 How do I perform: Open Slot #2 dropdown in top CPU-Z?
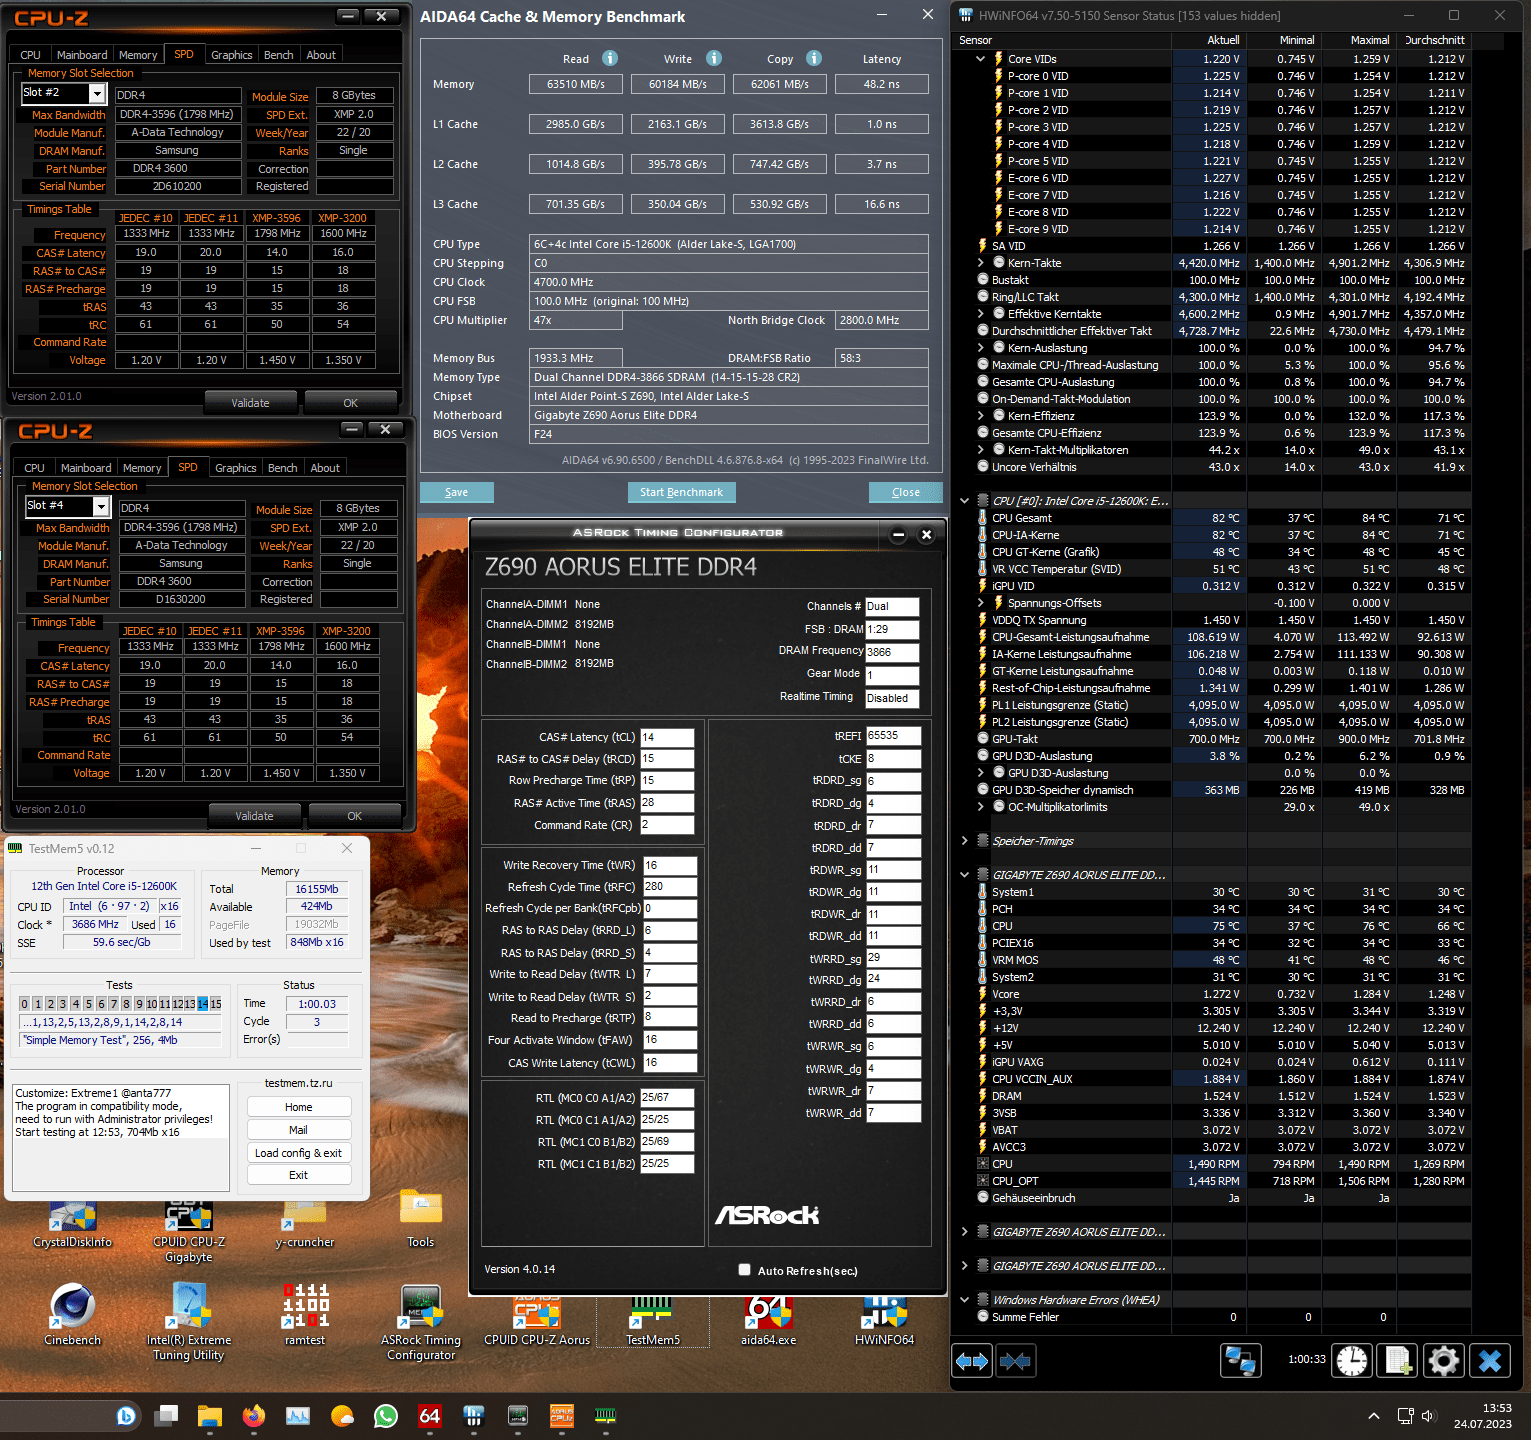pos(97,93)
